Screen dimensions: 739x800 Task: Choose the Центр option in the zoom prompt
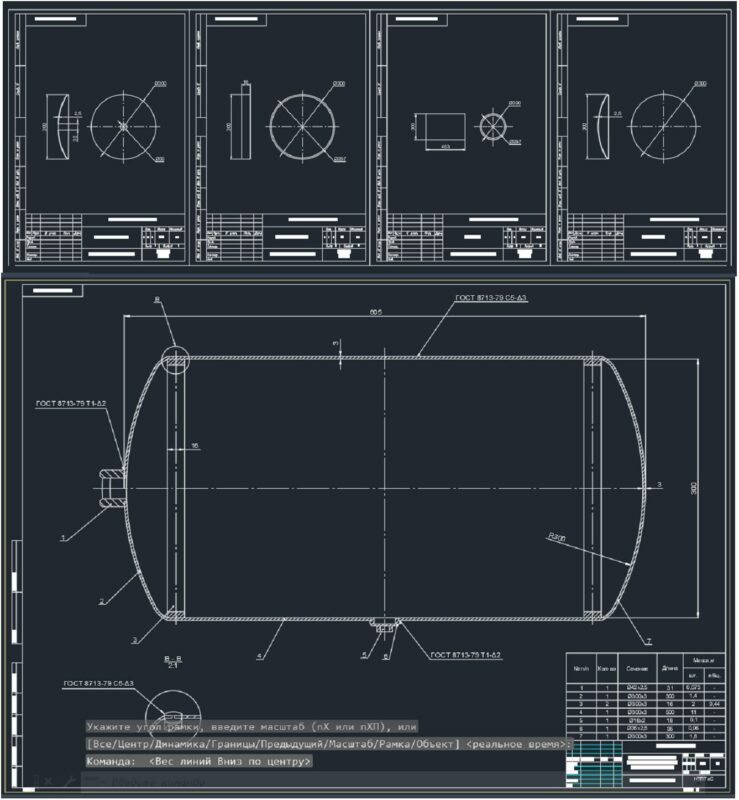point(134,744)
